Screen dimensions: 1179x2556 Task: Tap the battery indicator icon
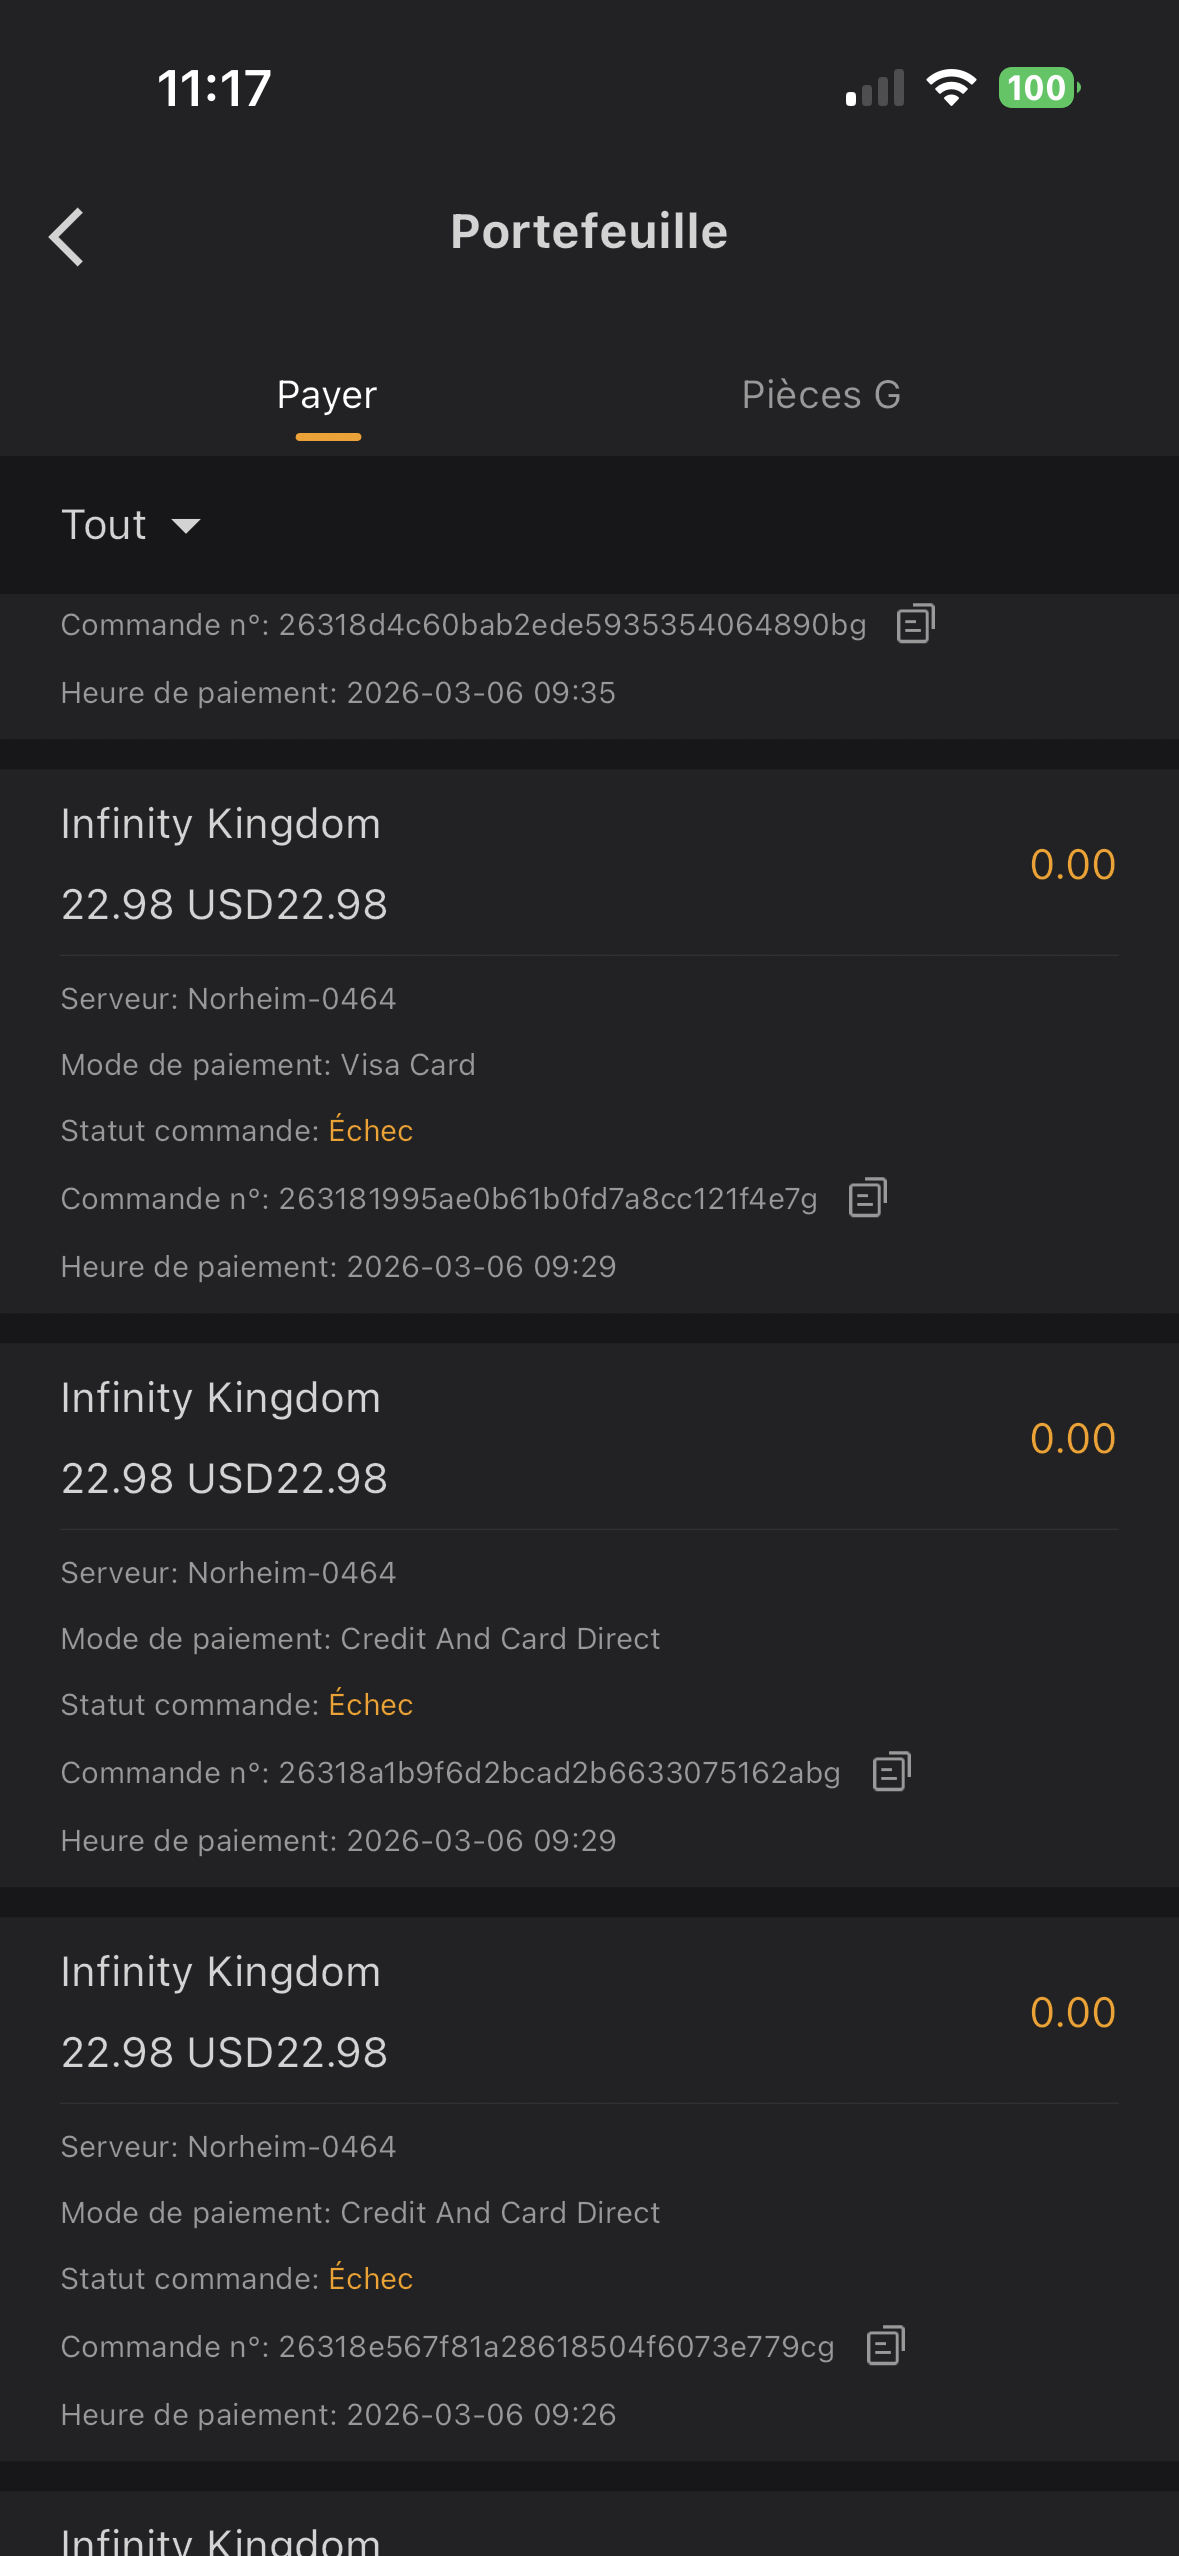pos(1038,88)
